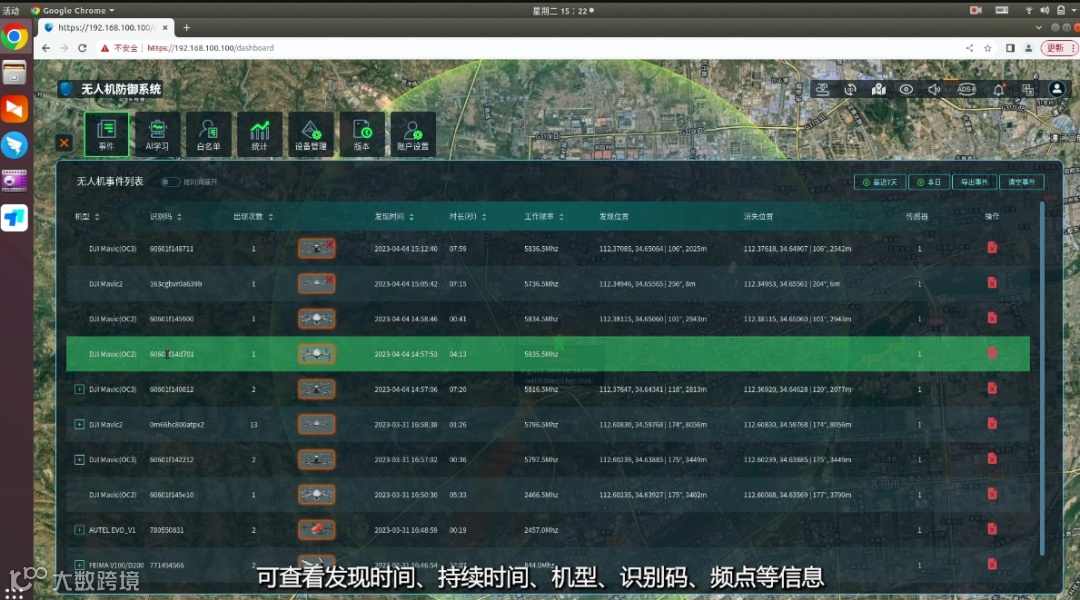Screen dimensions: 1080x600
Task: Click the 清空事件 clear events button
Action: tap(1021, 182)
